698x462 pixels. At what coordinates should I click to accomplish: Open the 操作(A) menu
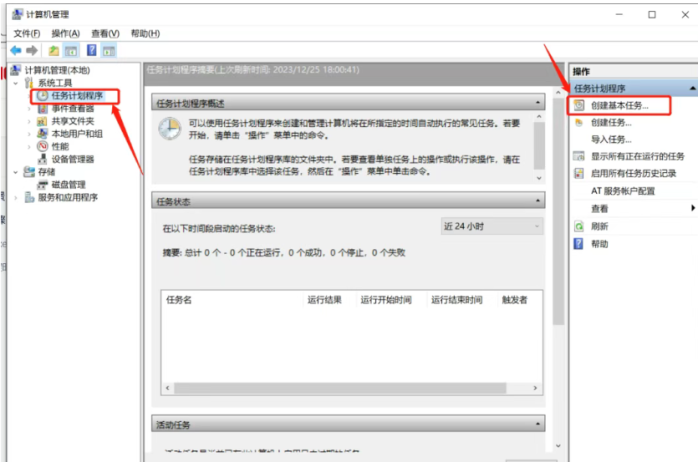pos(66,33)
